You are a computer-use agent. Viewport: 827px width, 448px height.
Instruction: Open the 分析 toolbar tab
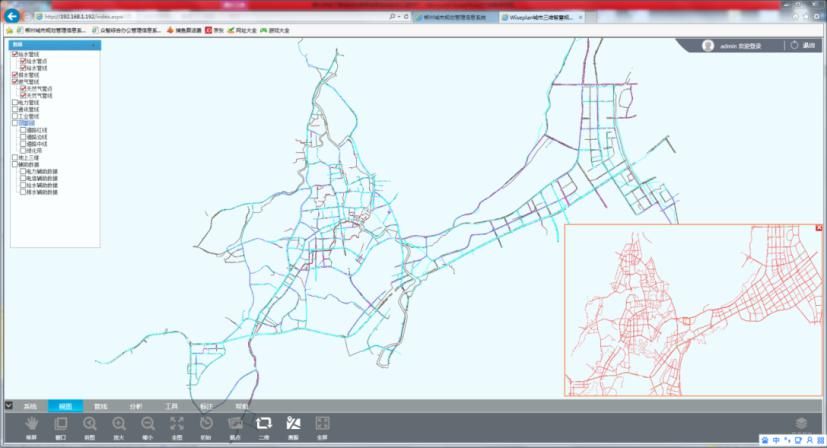pos(136,406)
